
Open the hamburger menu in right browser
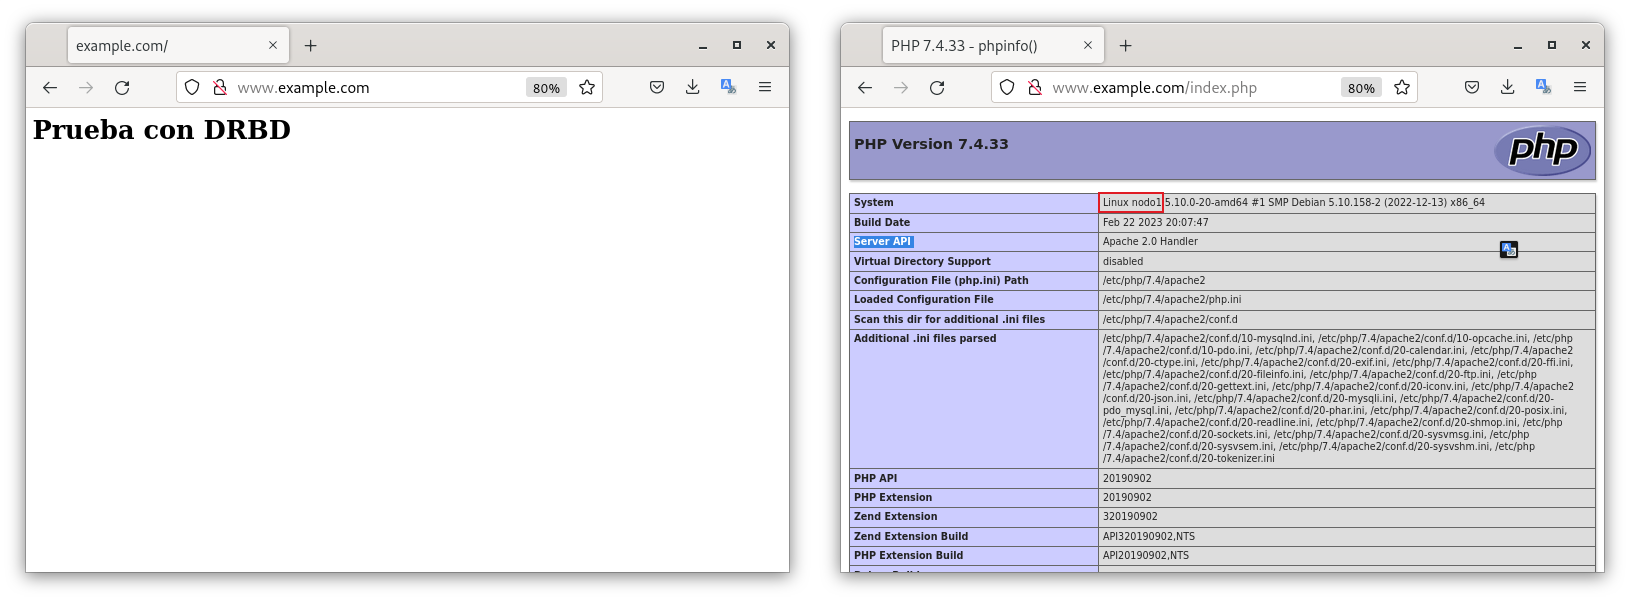(1580, 88)
